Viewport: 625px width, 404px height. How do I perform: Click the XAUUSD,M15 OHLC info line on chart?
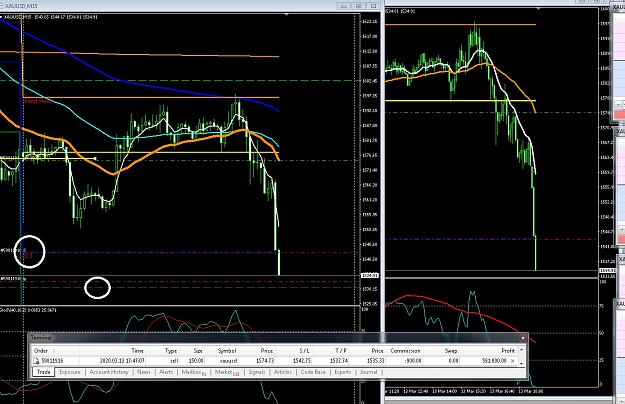[51, 17]
